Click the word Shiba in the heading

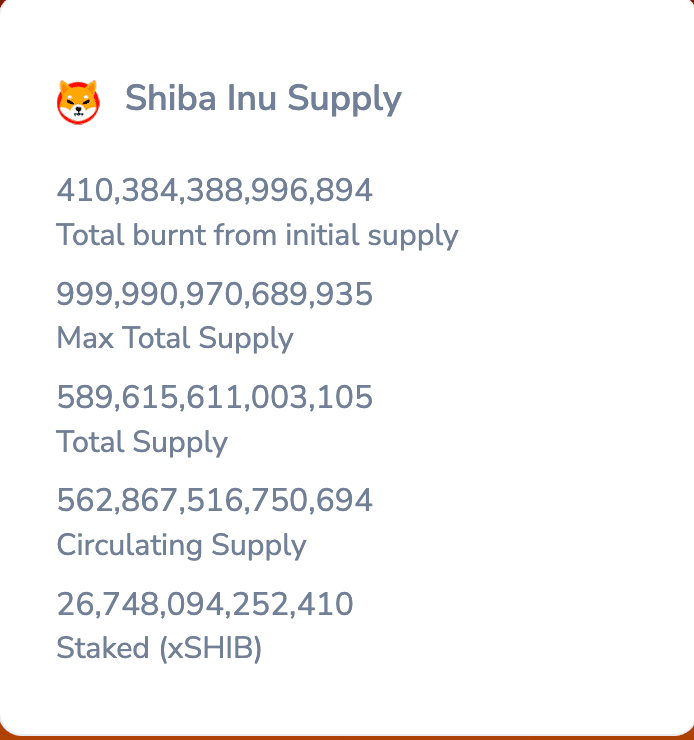170,98
